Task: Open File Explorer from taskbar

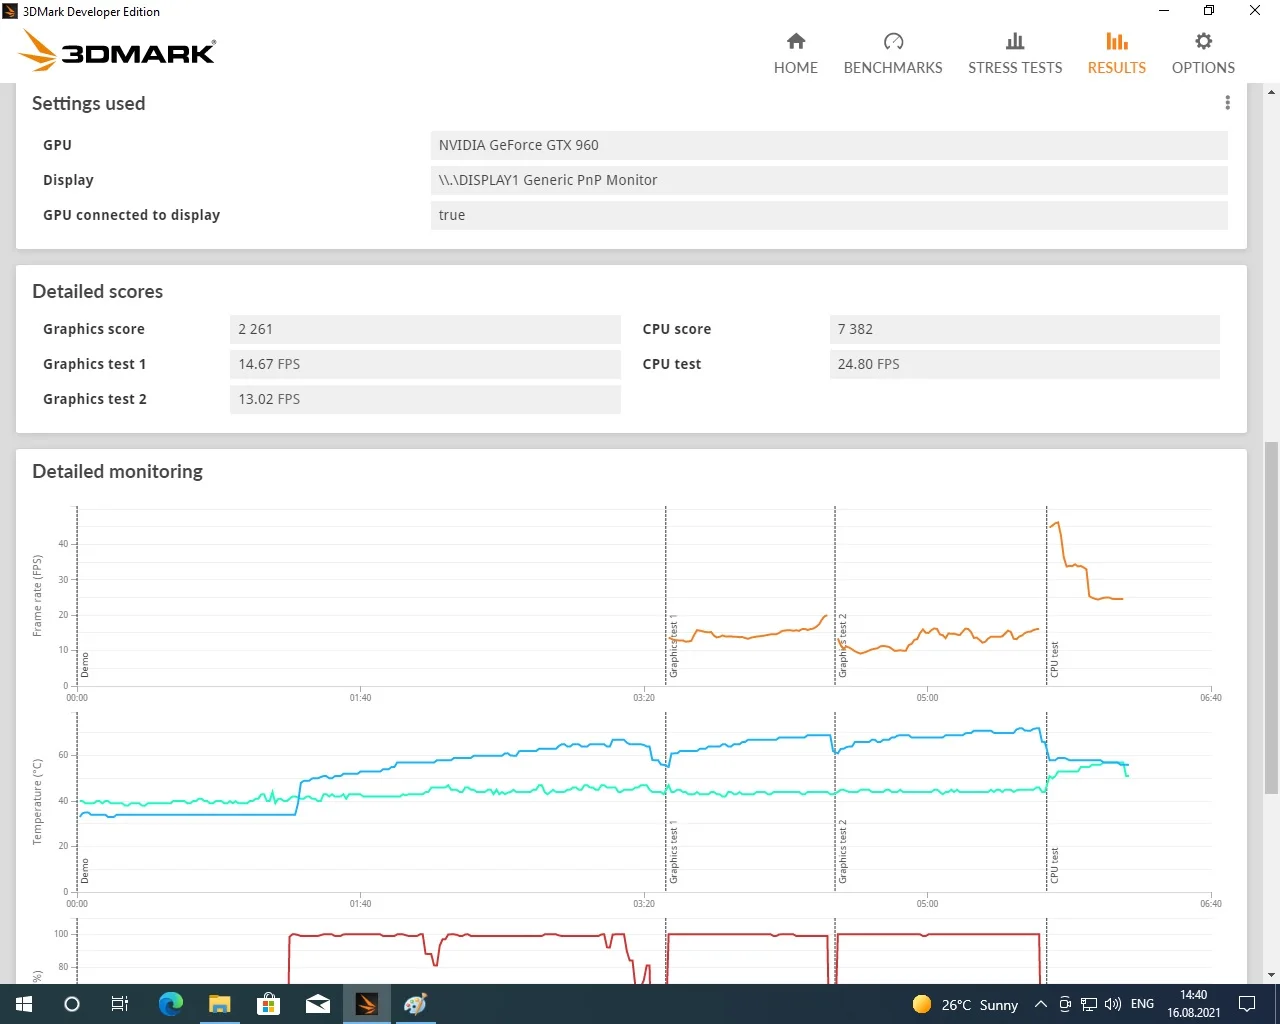Action: (x=219, y=1004)
